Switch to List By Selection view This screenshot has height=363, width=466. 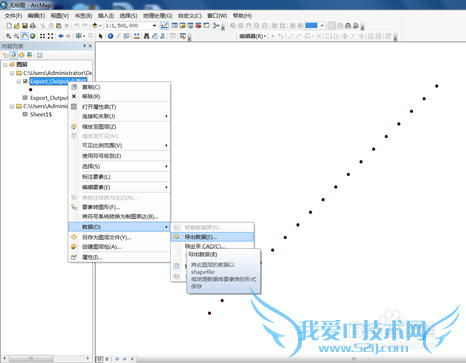(x=30, y=55)
